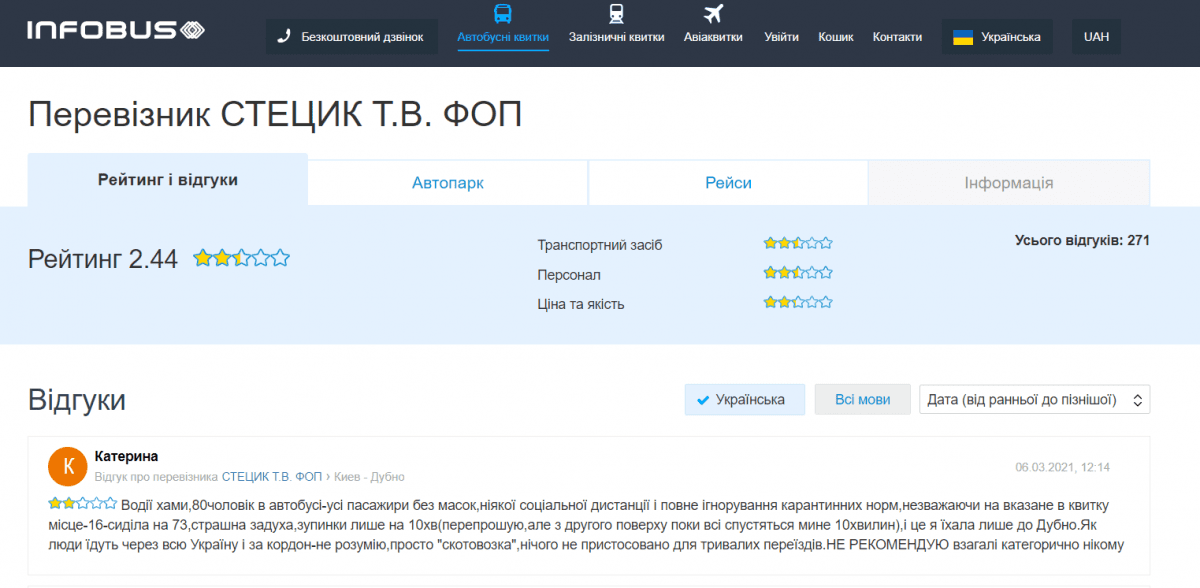Switch to the Автопарк tab
This screenshot has height=588, width=1200.
447,183
